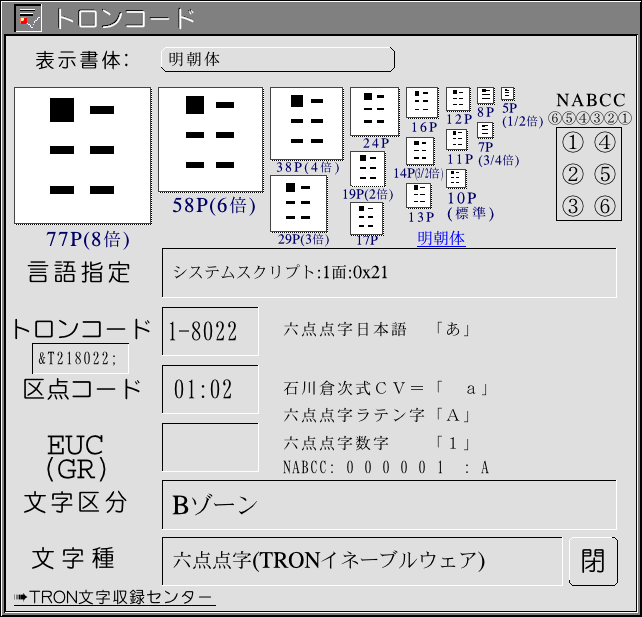Image resolution: width=642 pixels, height=617 pixels.
Task: Click the 17P glyph sample icon
Action: [x=367, y=217]
